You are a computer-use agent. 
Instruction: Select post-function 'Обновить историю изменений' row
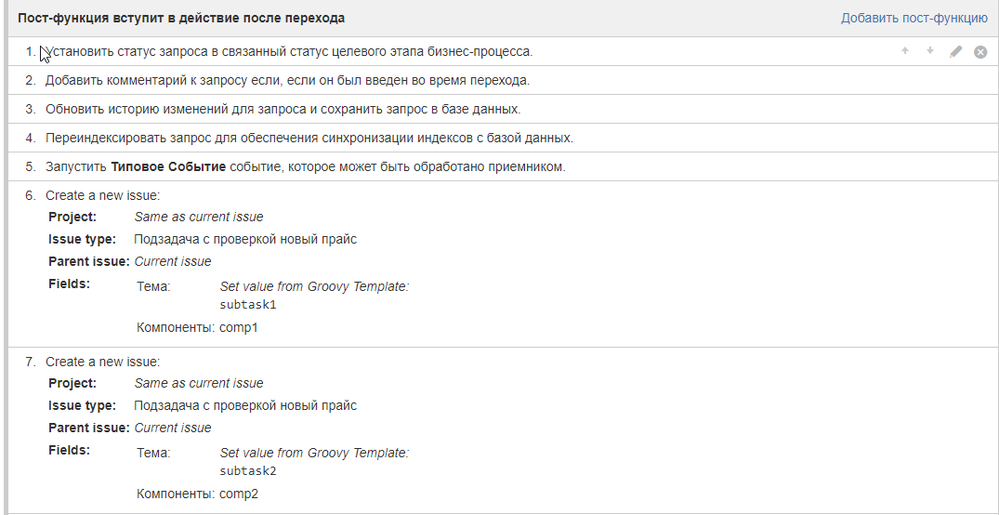[500, 109]
